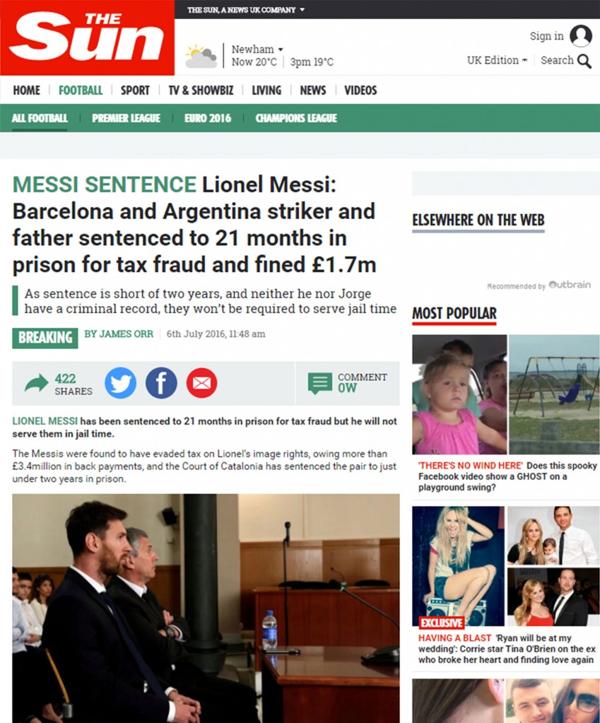Click the Search magnifying glass icon
Image resolution: width=600 pixels, height=723 pixels.
point(584,61)
